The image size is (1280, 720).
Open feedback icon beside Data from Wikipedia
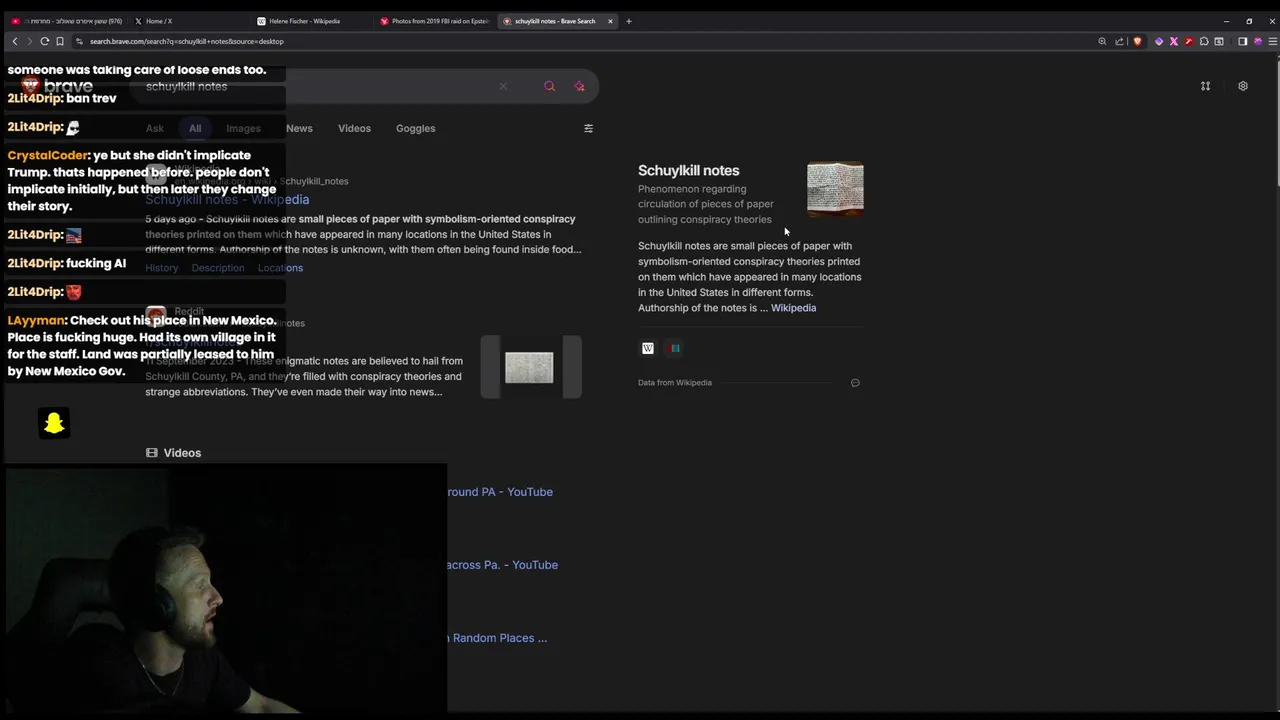point(855,382)
